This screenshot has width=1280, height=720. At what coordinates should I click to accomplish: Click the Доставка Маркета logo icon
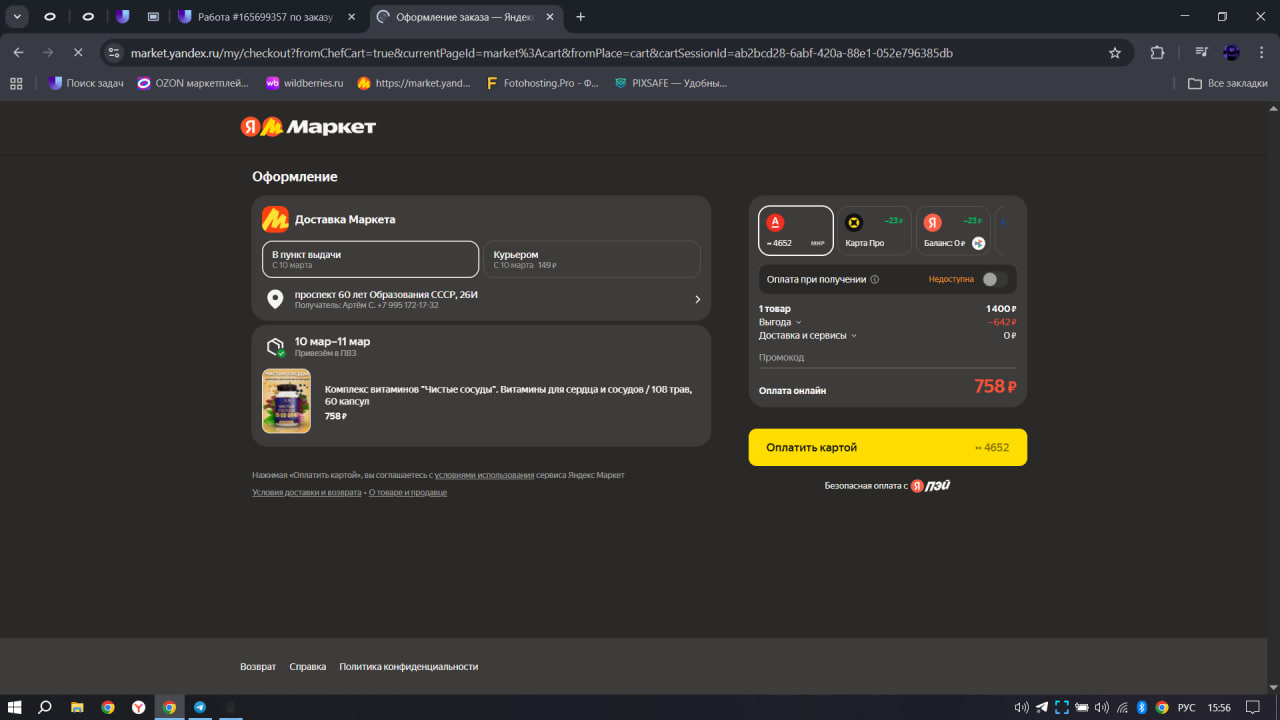pyautogui.click(x=275, y=219)
